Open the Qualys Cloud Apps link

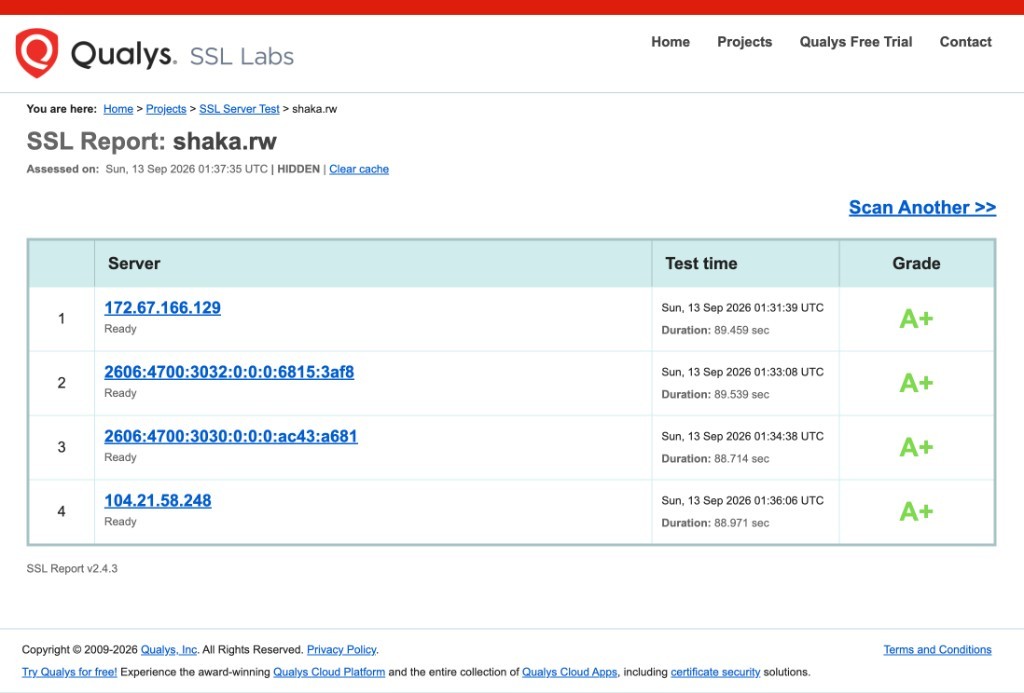[x=569, y=672]
